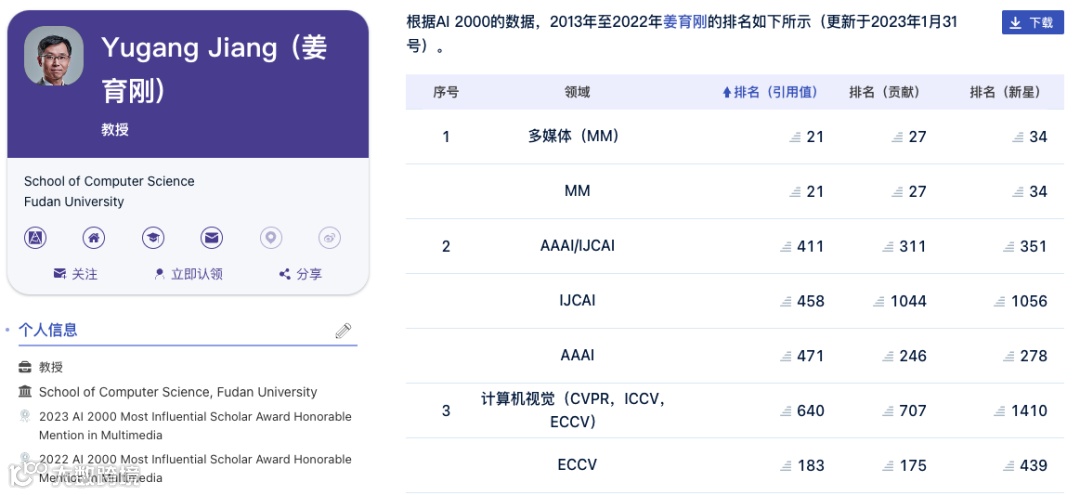Click bar icon beside AAAI rising-star rank 278

coord(1009,356)
